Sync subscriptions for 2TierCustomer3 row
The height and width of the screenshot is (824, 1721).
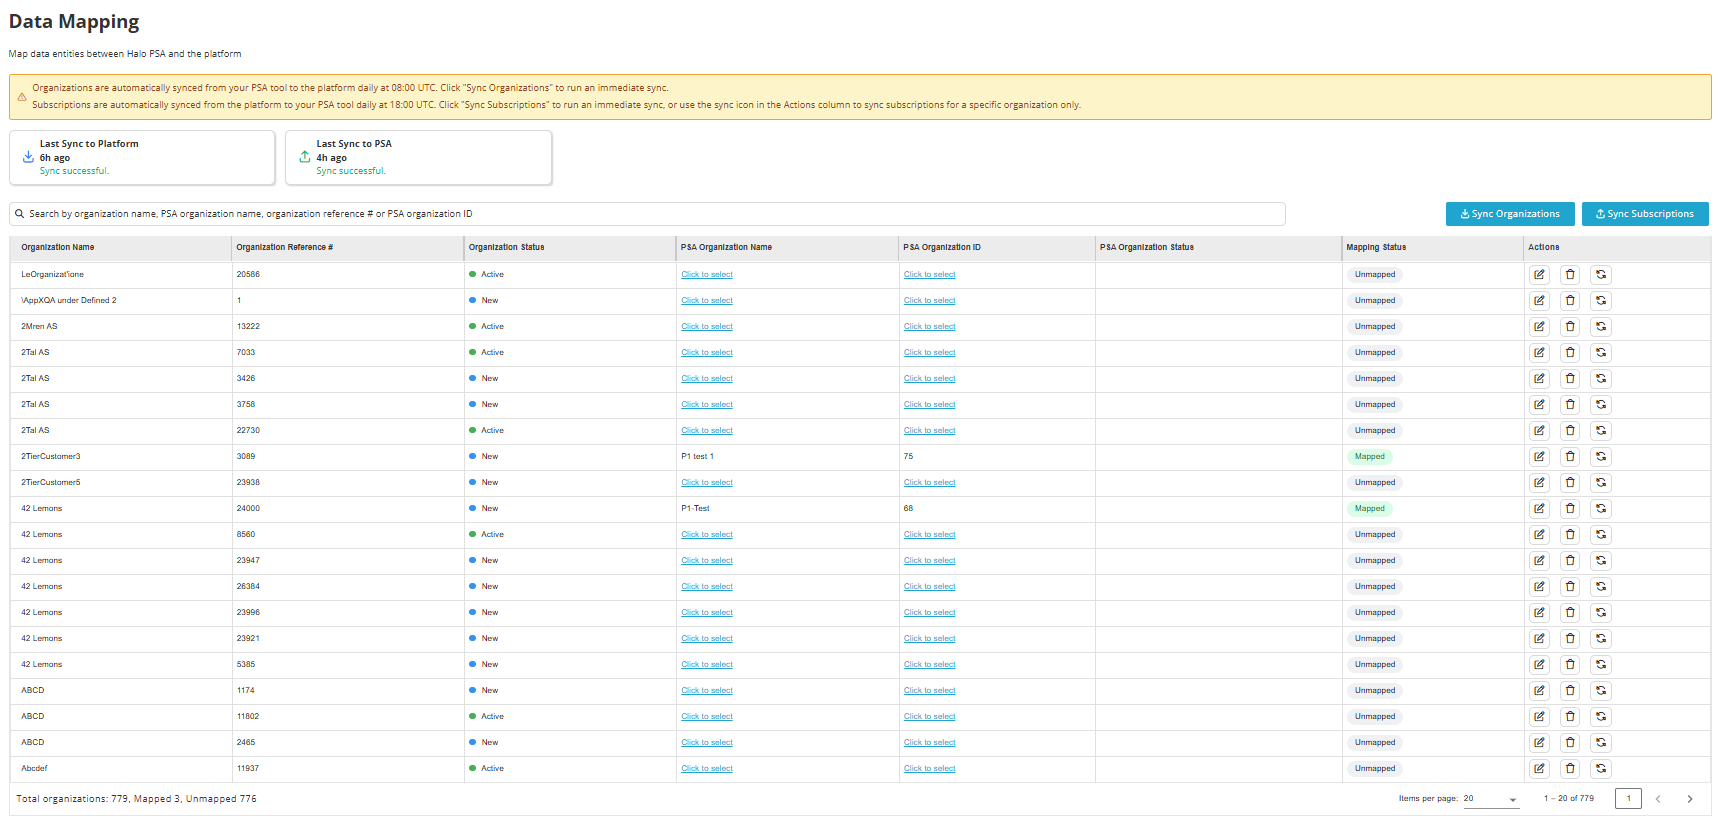click(x=1601, y=456)
